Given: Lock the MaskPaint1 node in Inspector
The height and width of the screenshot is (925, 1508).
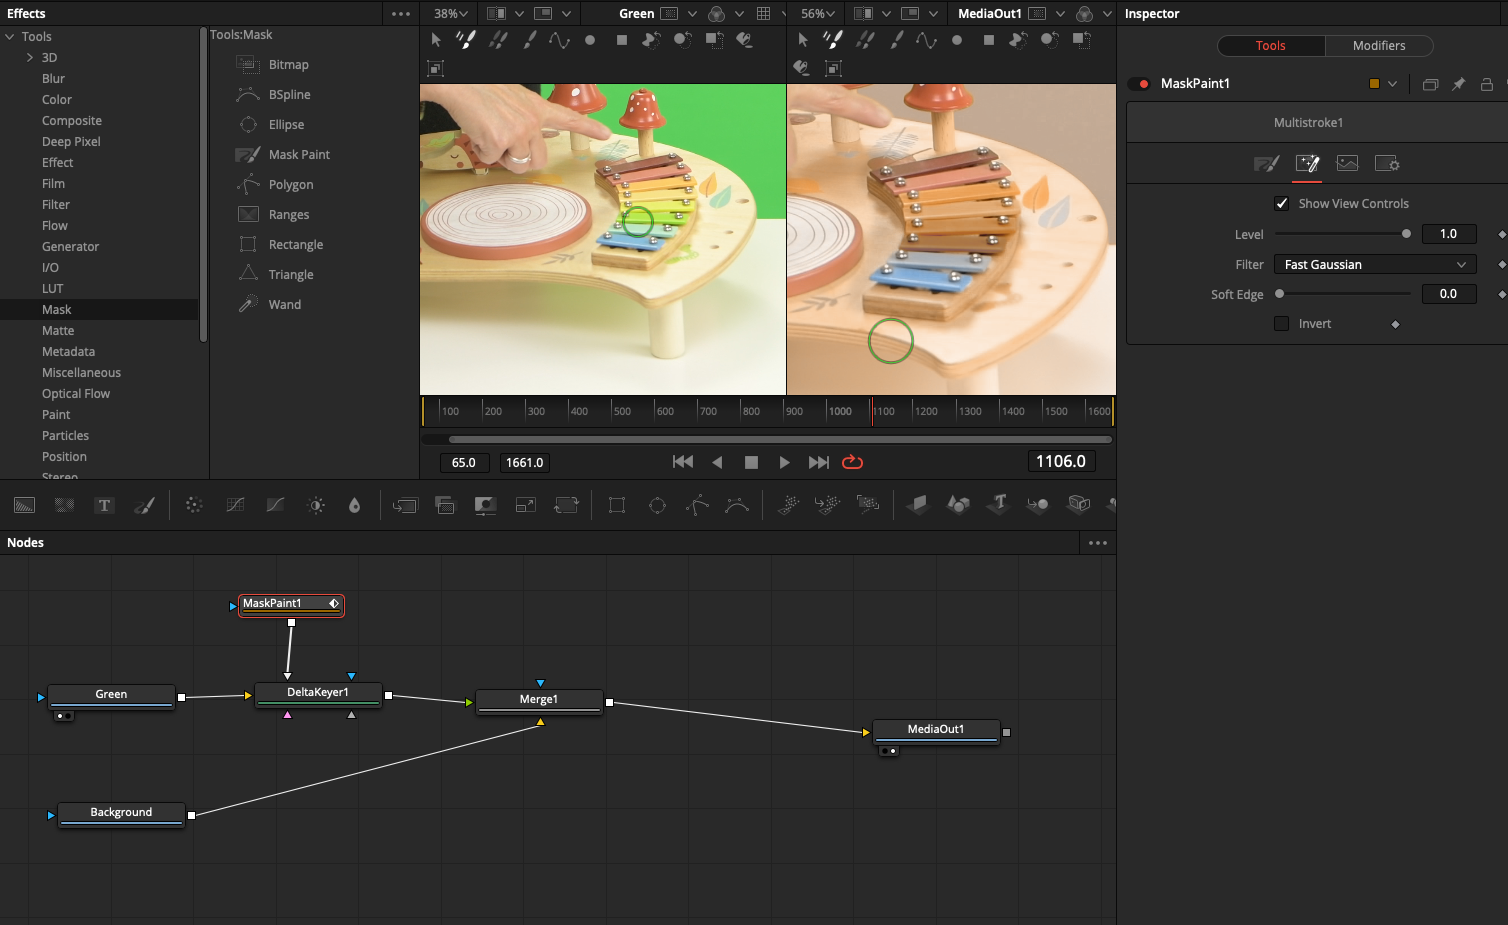Looking at the screenshot, I should (x=1487, y=84).
